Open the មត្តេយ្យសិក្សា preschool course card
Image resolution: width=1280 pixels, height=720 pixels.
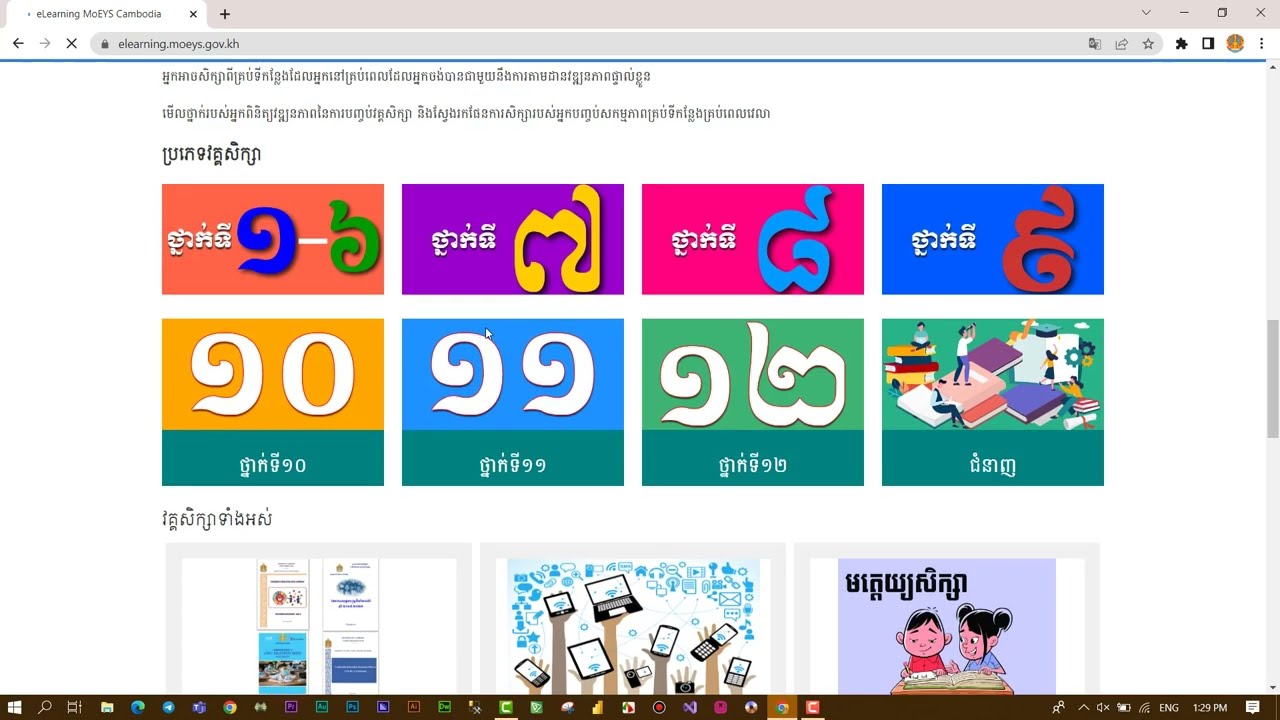pos(947,626)
